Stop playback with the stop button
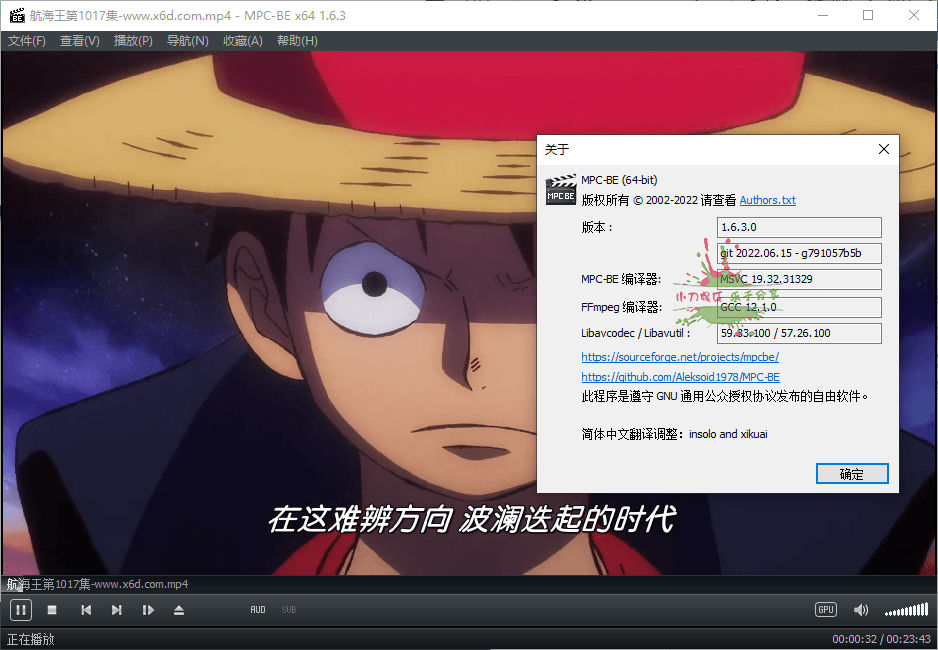This screenshot has width=938, height=650. [x=52, y=609]
